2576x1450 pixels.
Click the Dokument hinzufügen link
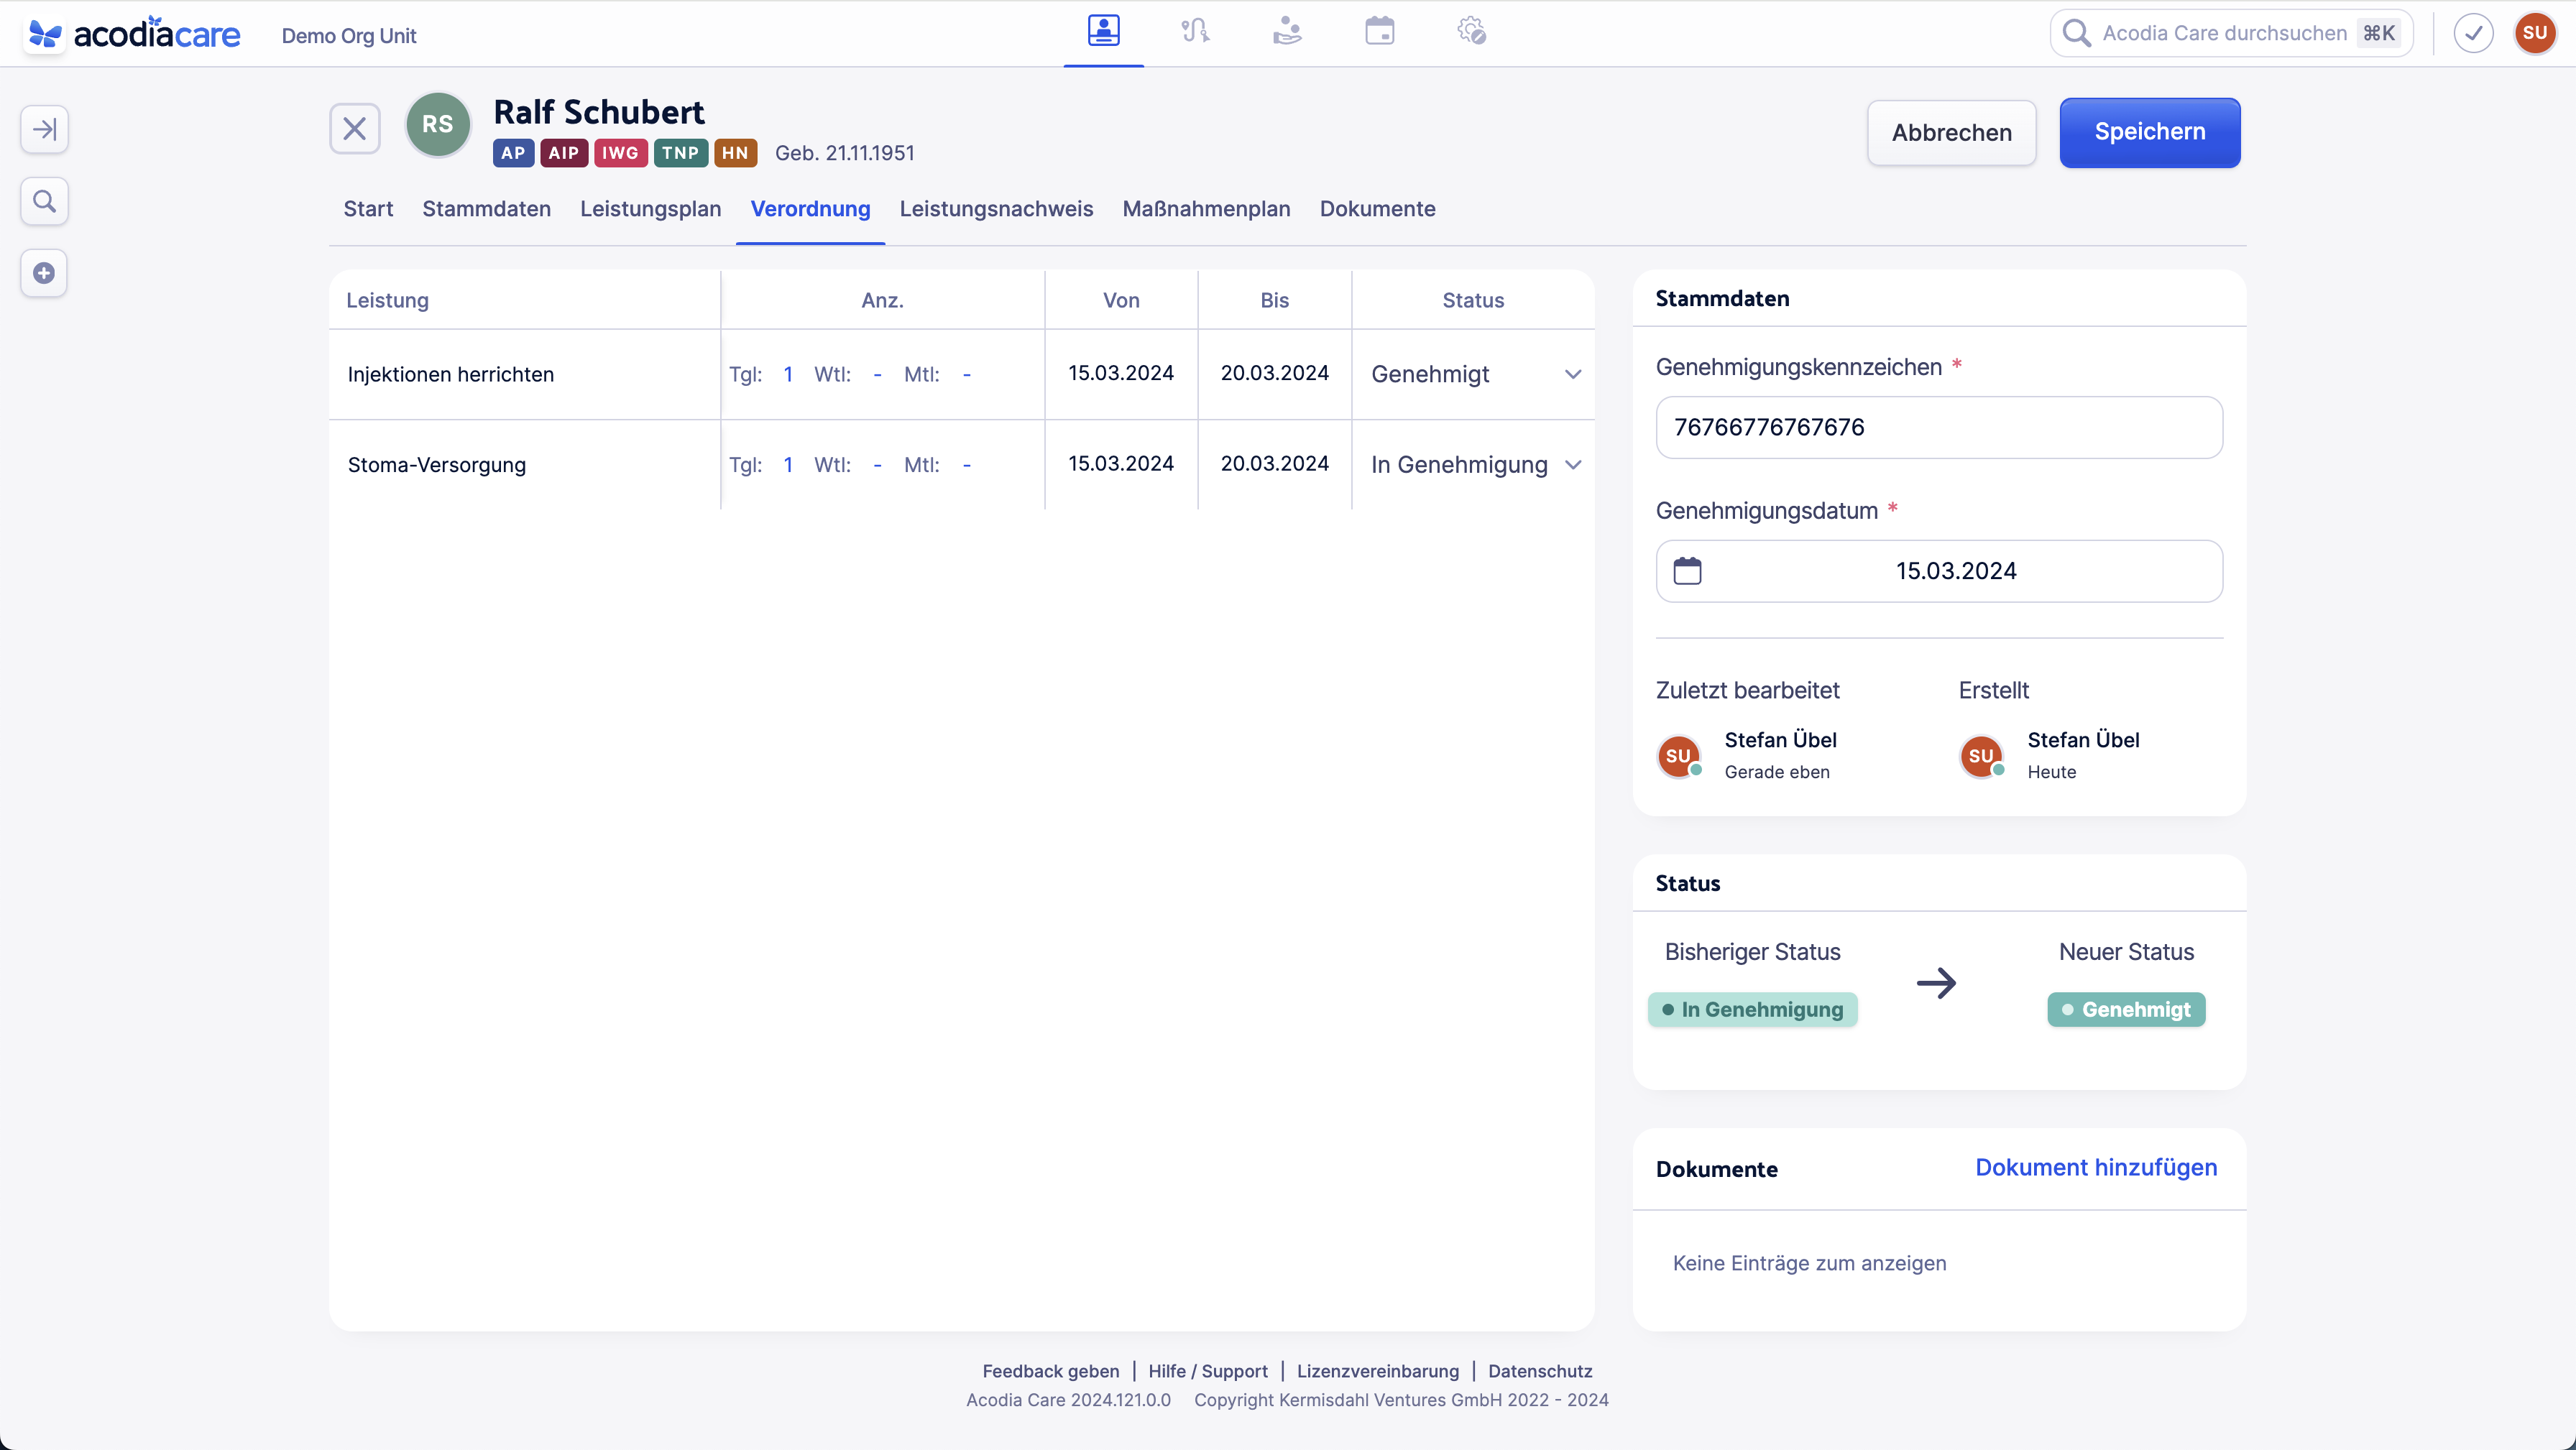[2095, 1167]
